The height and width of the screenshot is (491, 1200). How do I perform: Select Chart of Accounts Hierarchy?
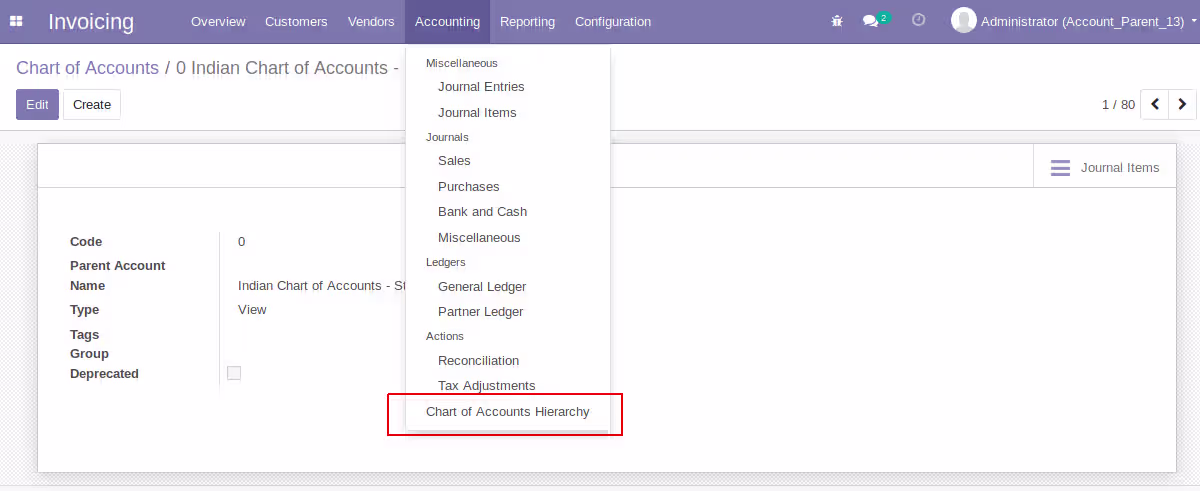(x=507, y=412)
